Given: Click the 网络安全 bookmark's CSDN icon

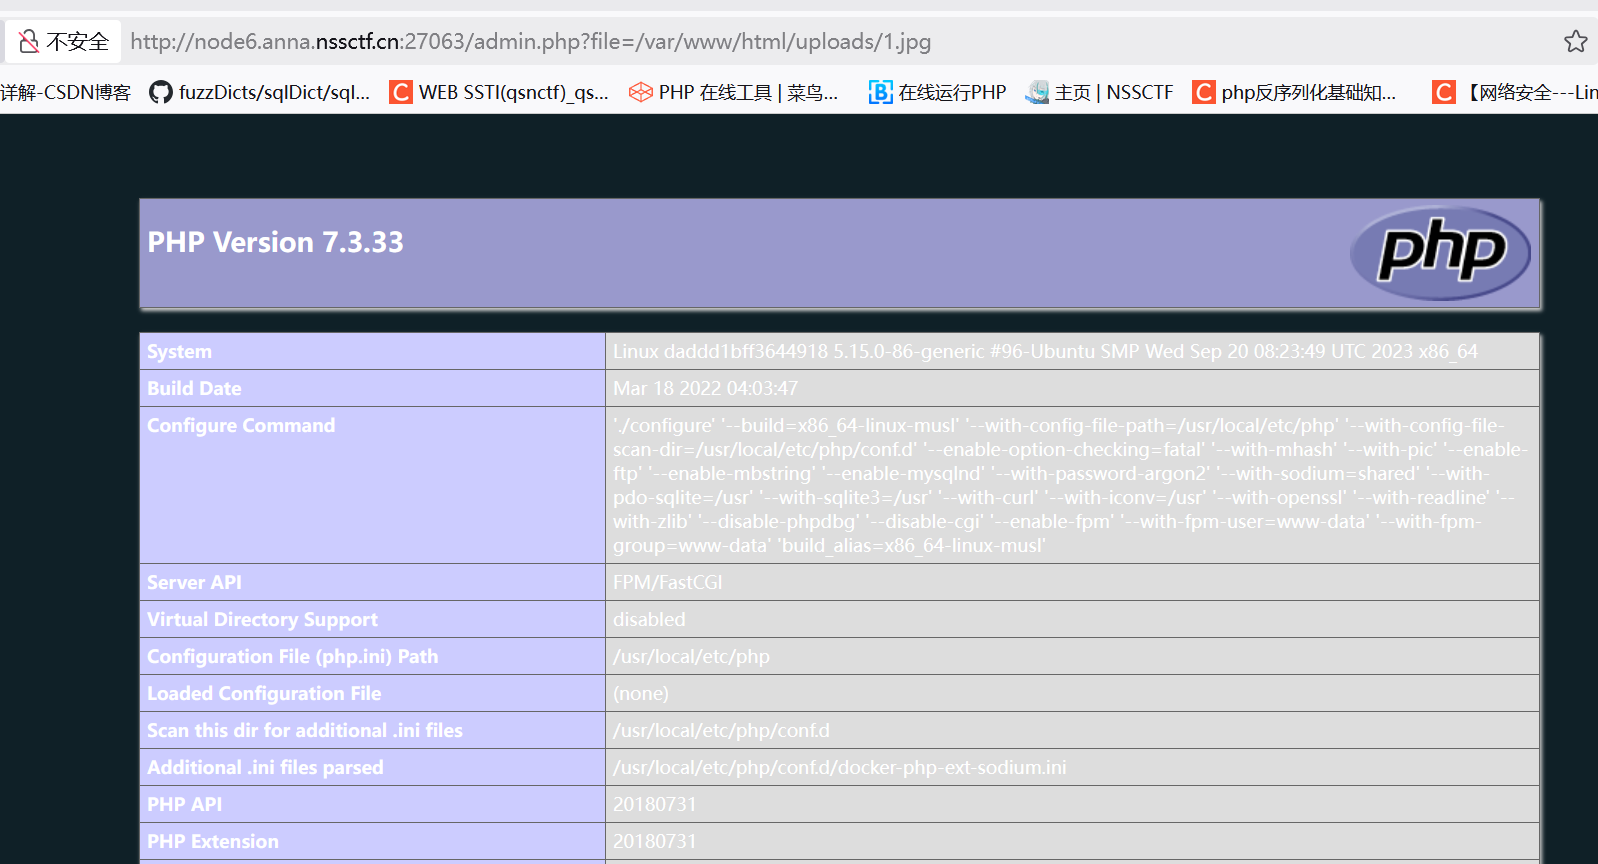Looking at the screenshot, I should pos(1443,92).
